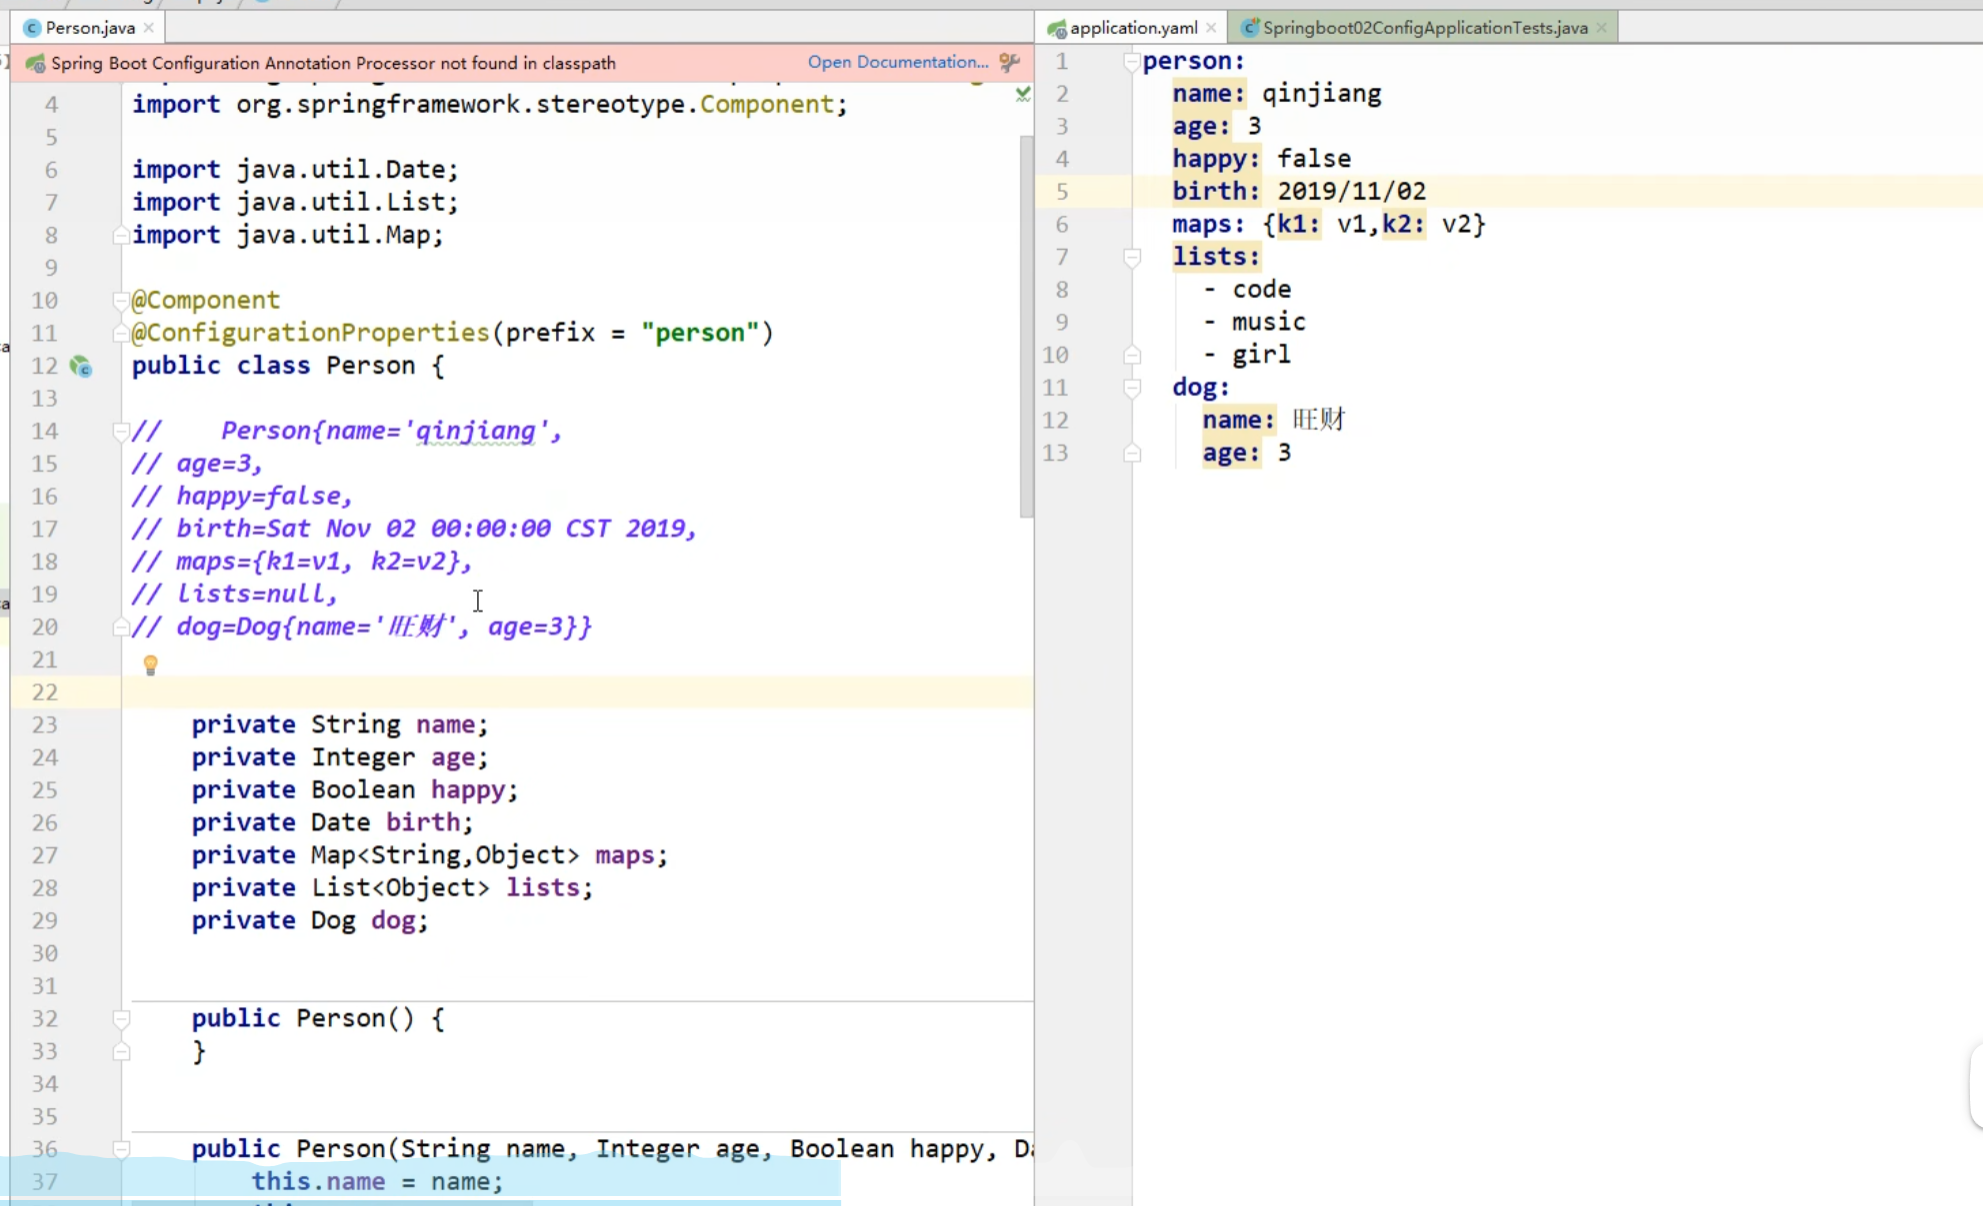Switch to Springboot02ConfigApplicationTests.java tab
The height and width of the screenshot is (1206, 1983).
(1424, 28)
